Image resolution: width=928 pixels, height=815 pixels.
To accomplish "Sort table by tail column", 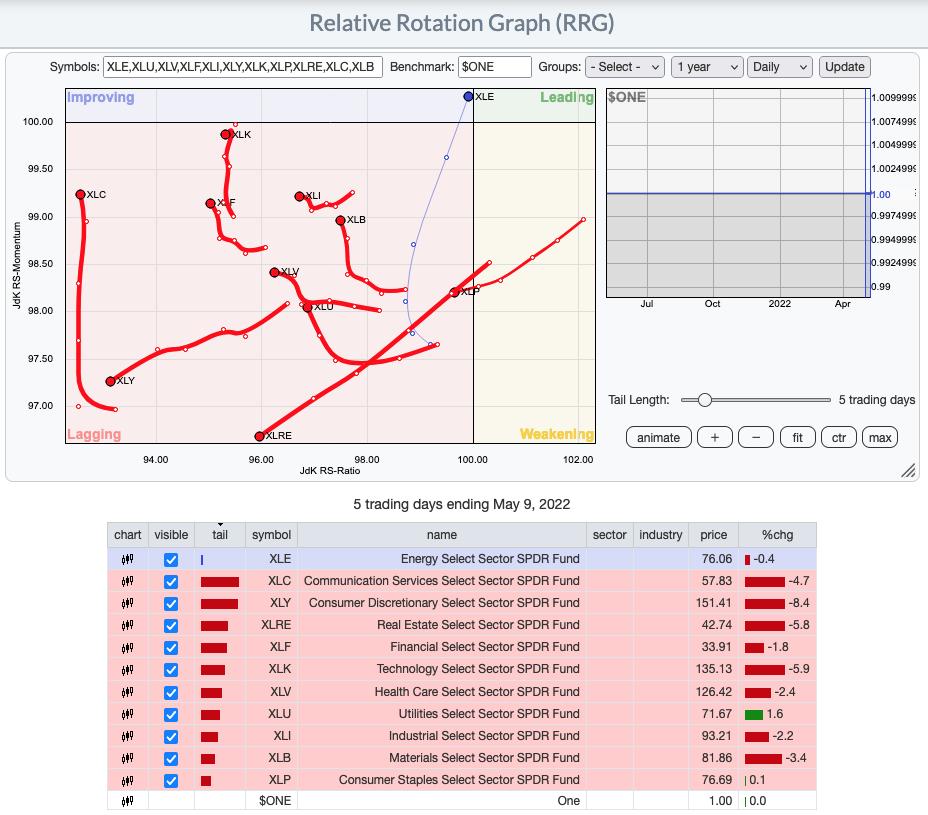I will [220, 534].
